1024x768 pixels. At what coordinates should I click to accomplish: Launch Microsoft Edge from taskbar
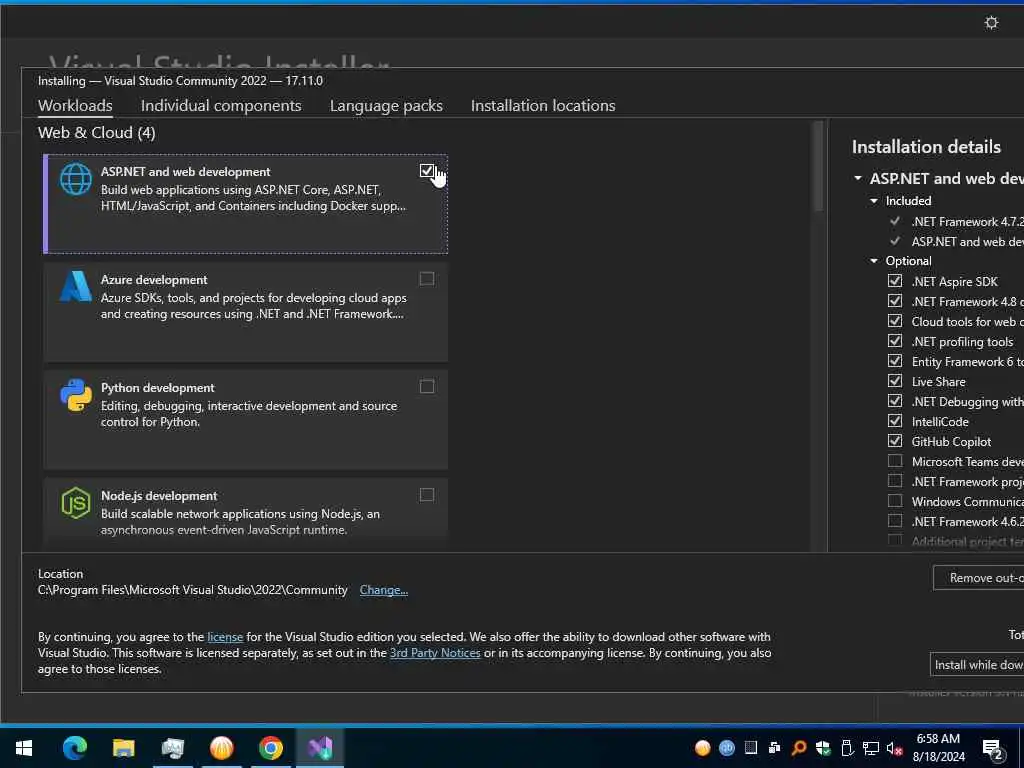pos(74,747)
